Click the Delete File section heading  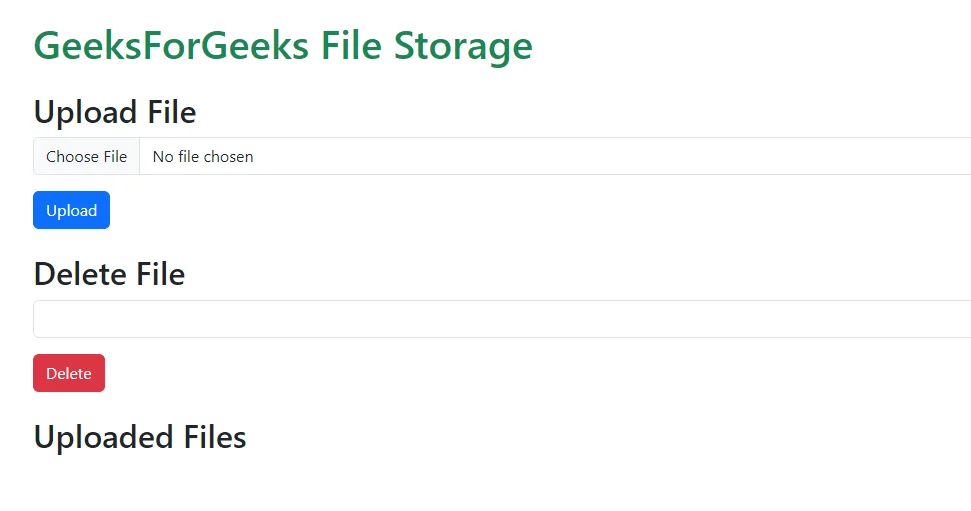[x=109, y=274]
